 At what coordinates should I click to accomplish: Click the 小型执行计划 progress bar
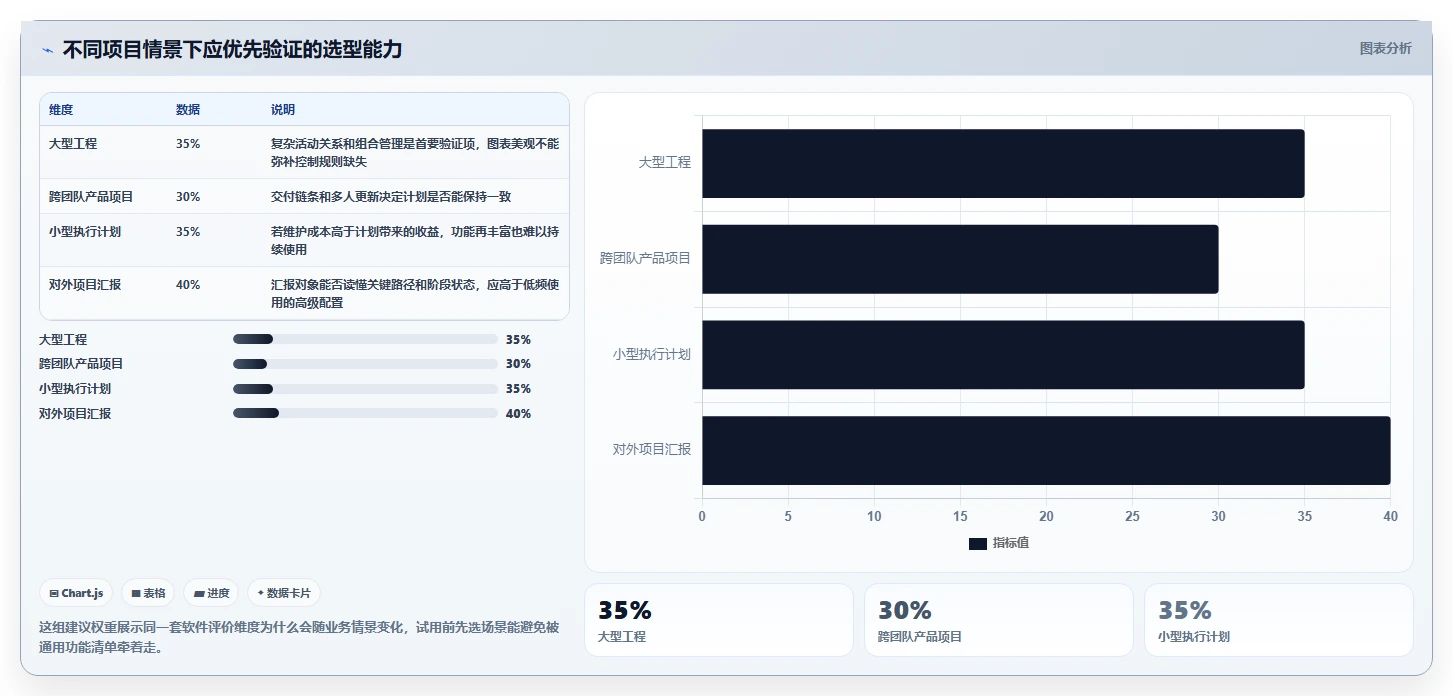pyautogui.click(x=365, y=389)
